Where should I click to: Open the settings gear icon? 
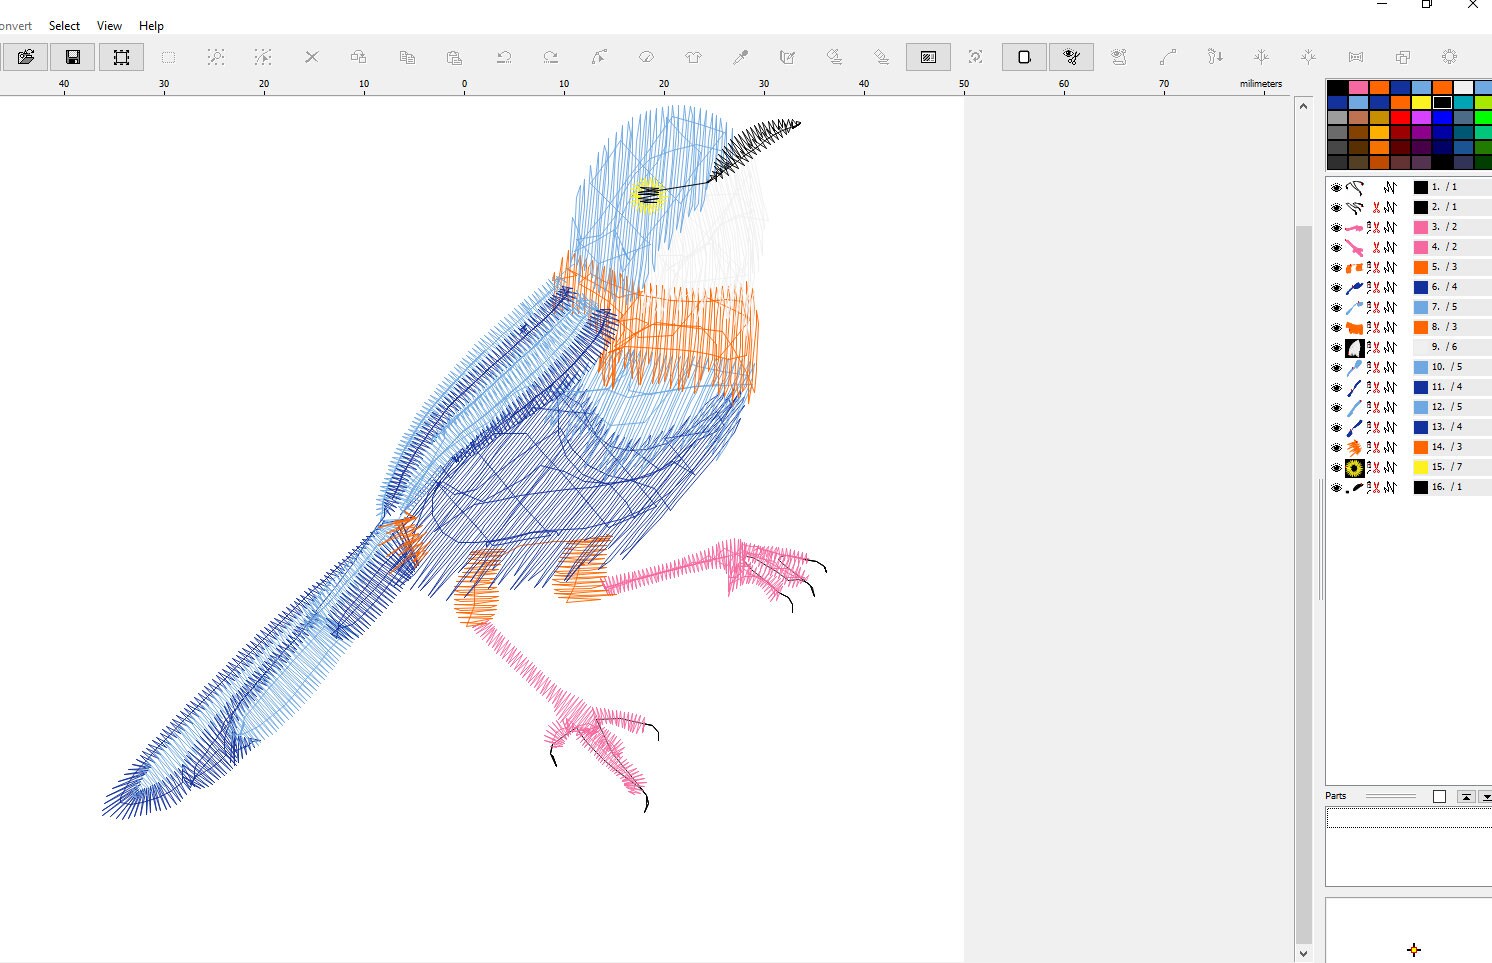pos(1450,57)
